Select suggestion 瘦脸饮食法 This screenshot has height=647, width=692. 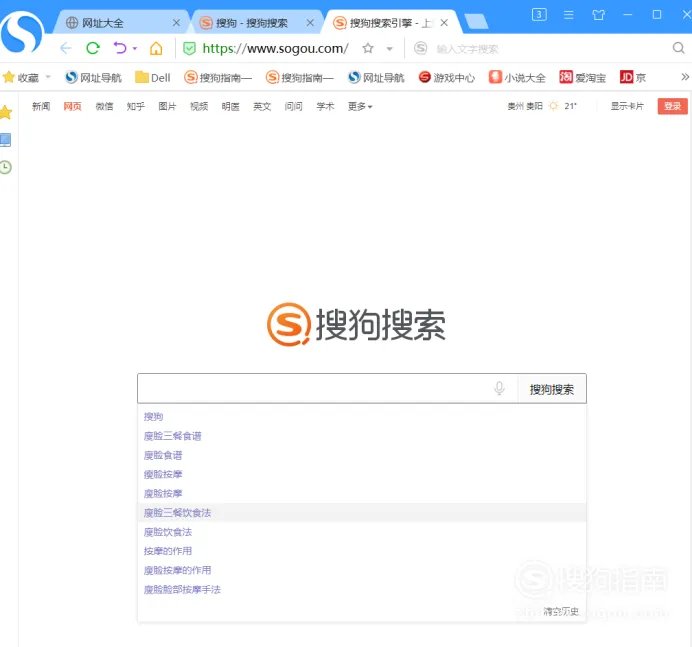click(x=168, y=532)
